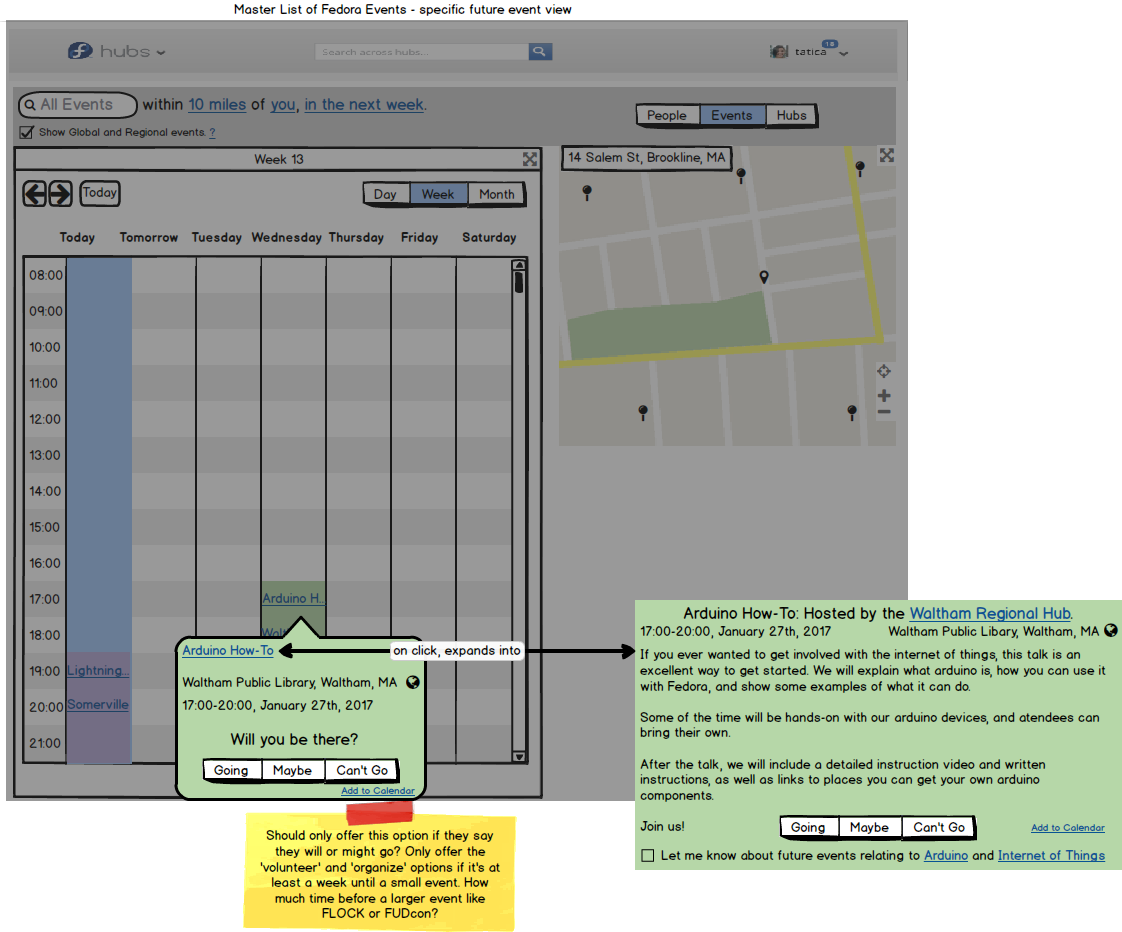This screenshot has width=1122, height=932.
Task: Click calendar scrollbar up arrow
Action: [519, 266]
